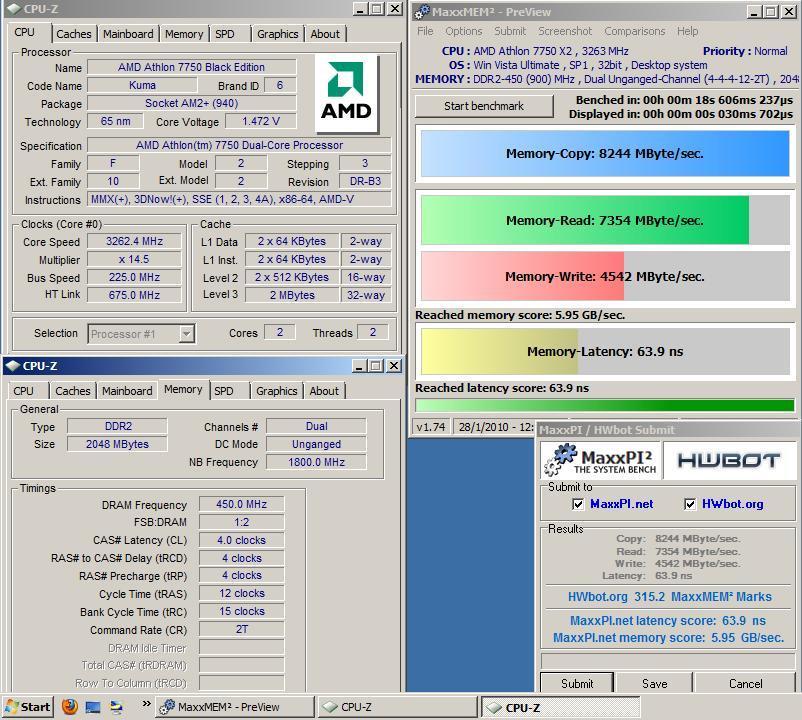Viewport: 802px width, 720px height.
Task: Select About tab in lower CPU-Z window
Action: (x=324, y=391)
